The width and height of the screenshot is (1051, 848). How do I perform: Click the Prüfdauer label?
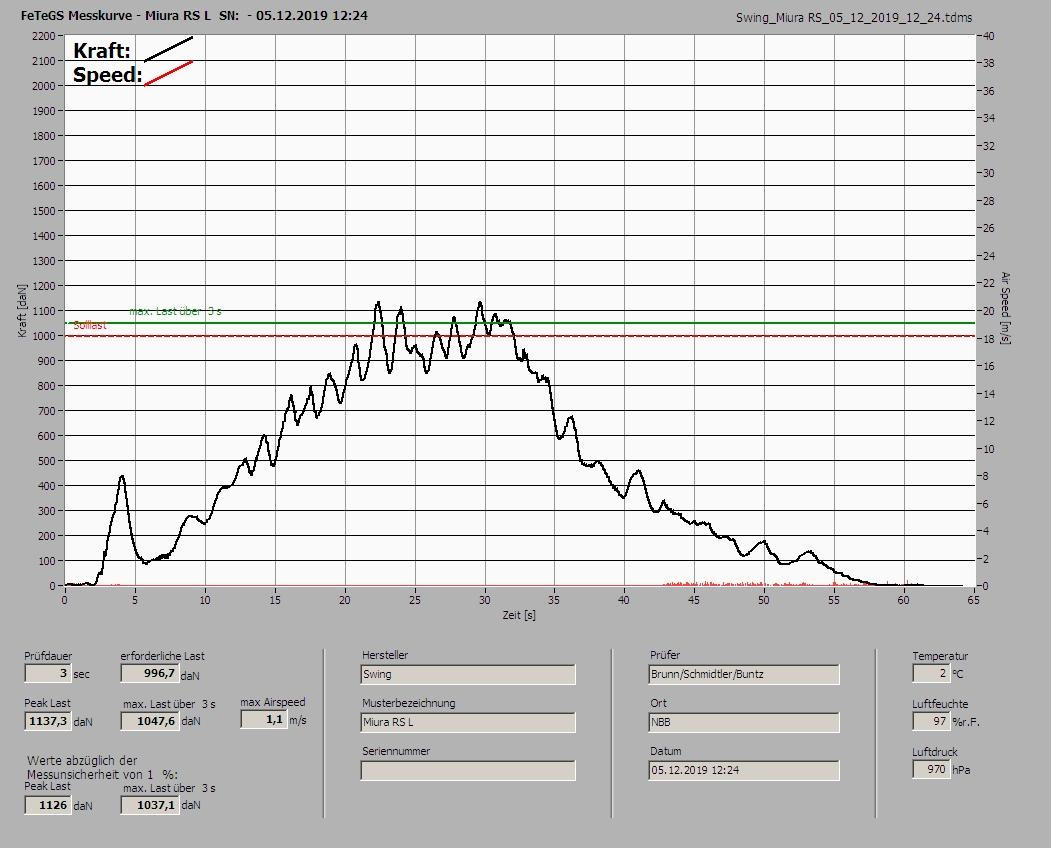click(48, 656)
